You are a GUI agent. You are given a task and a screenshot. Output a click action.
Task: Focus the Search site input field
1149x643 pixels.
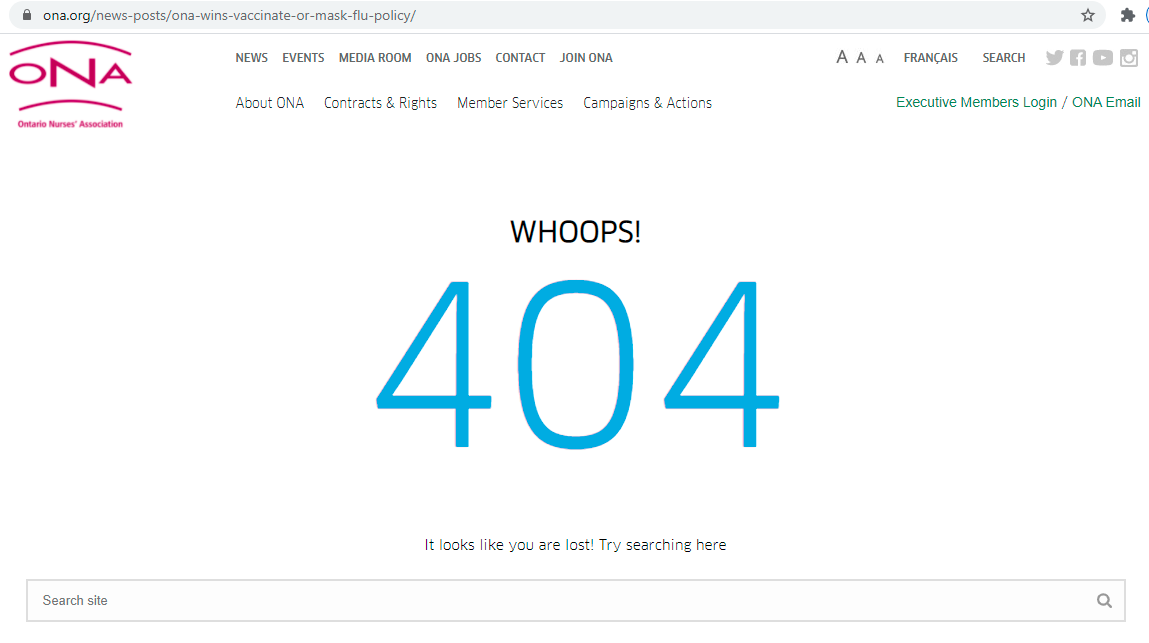pyautogui.click(x=560, y=601)
